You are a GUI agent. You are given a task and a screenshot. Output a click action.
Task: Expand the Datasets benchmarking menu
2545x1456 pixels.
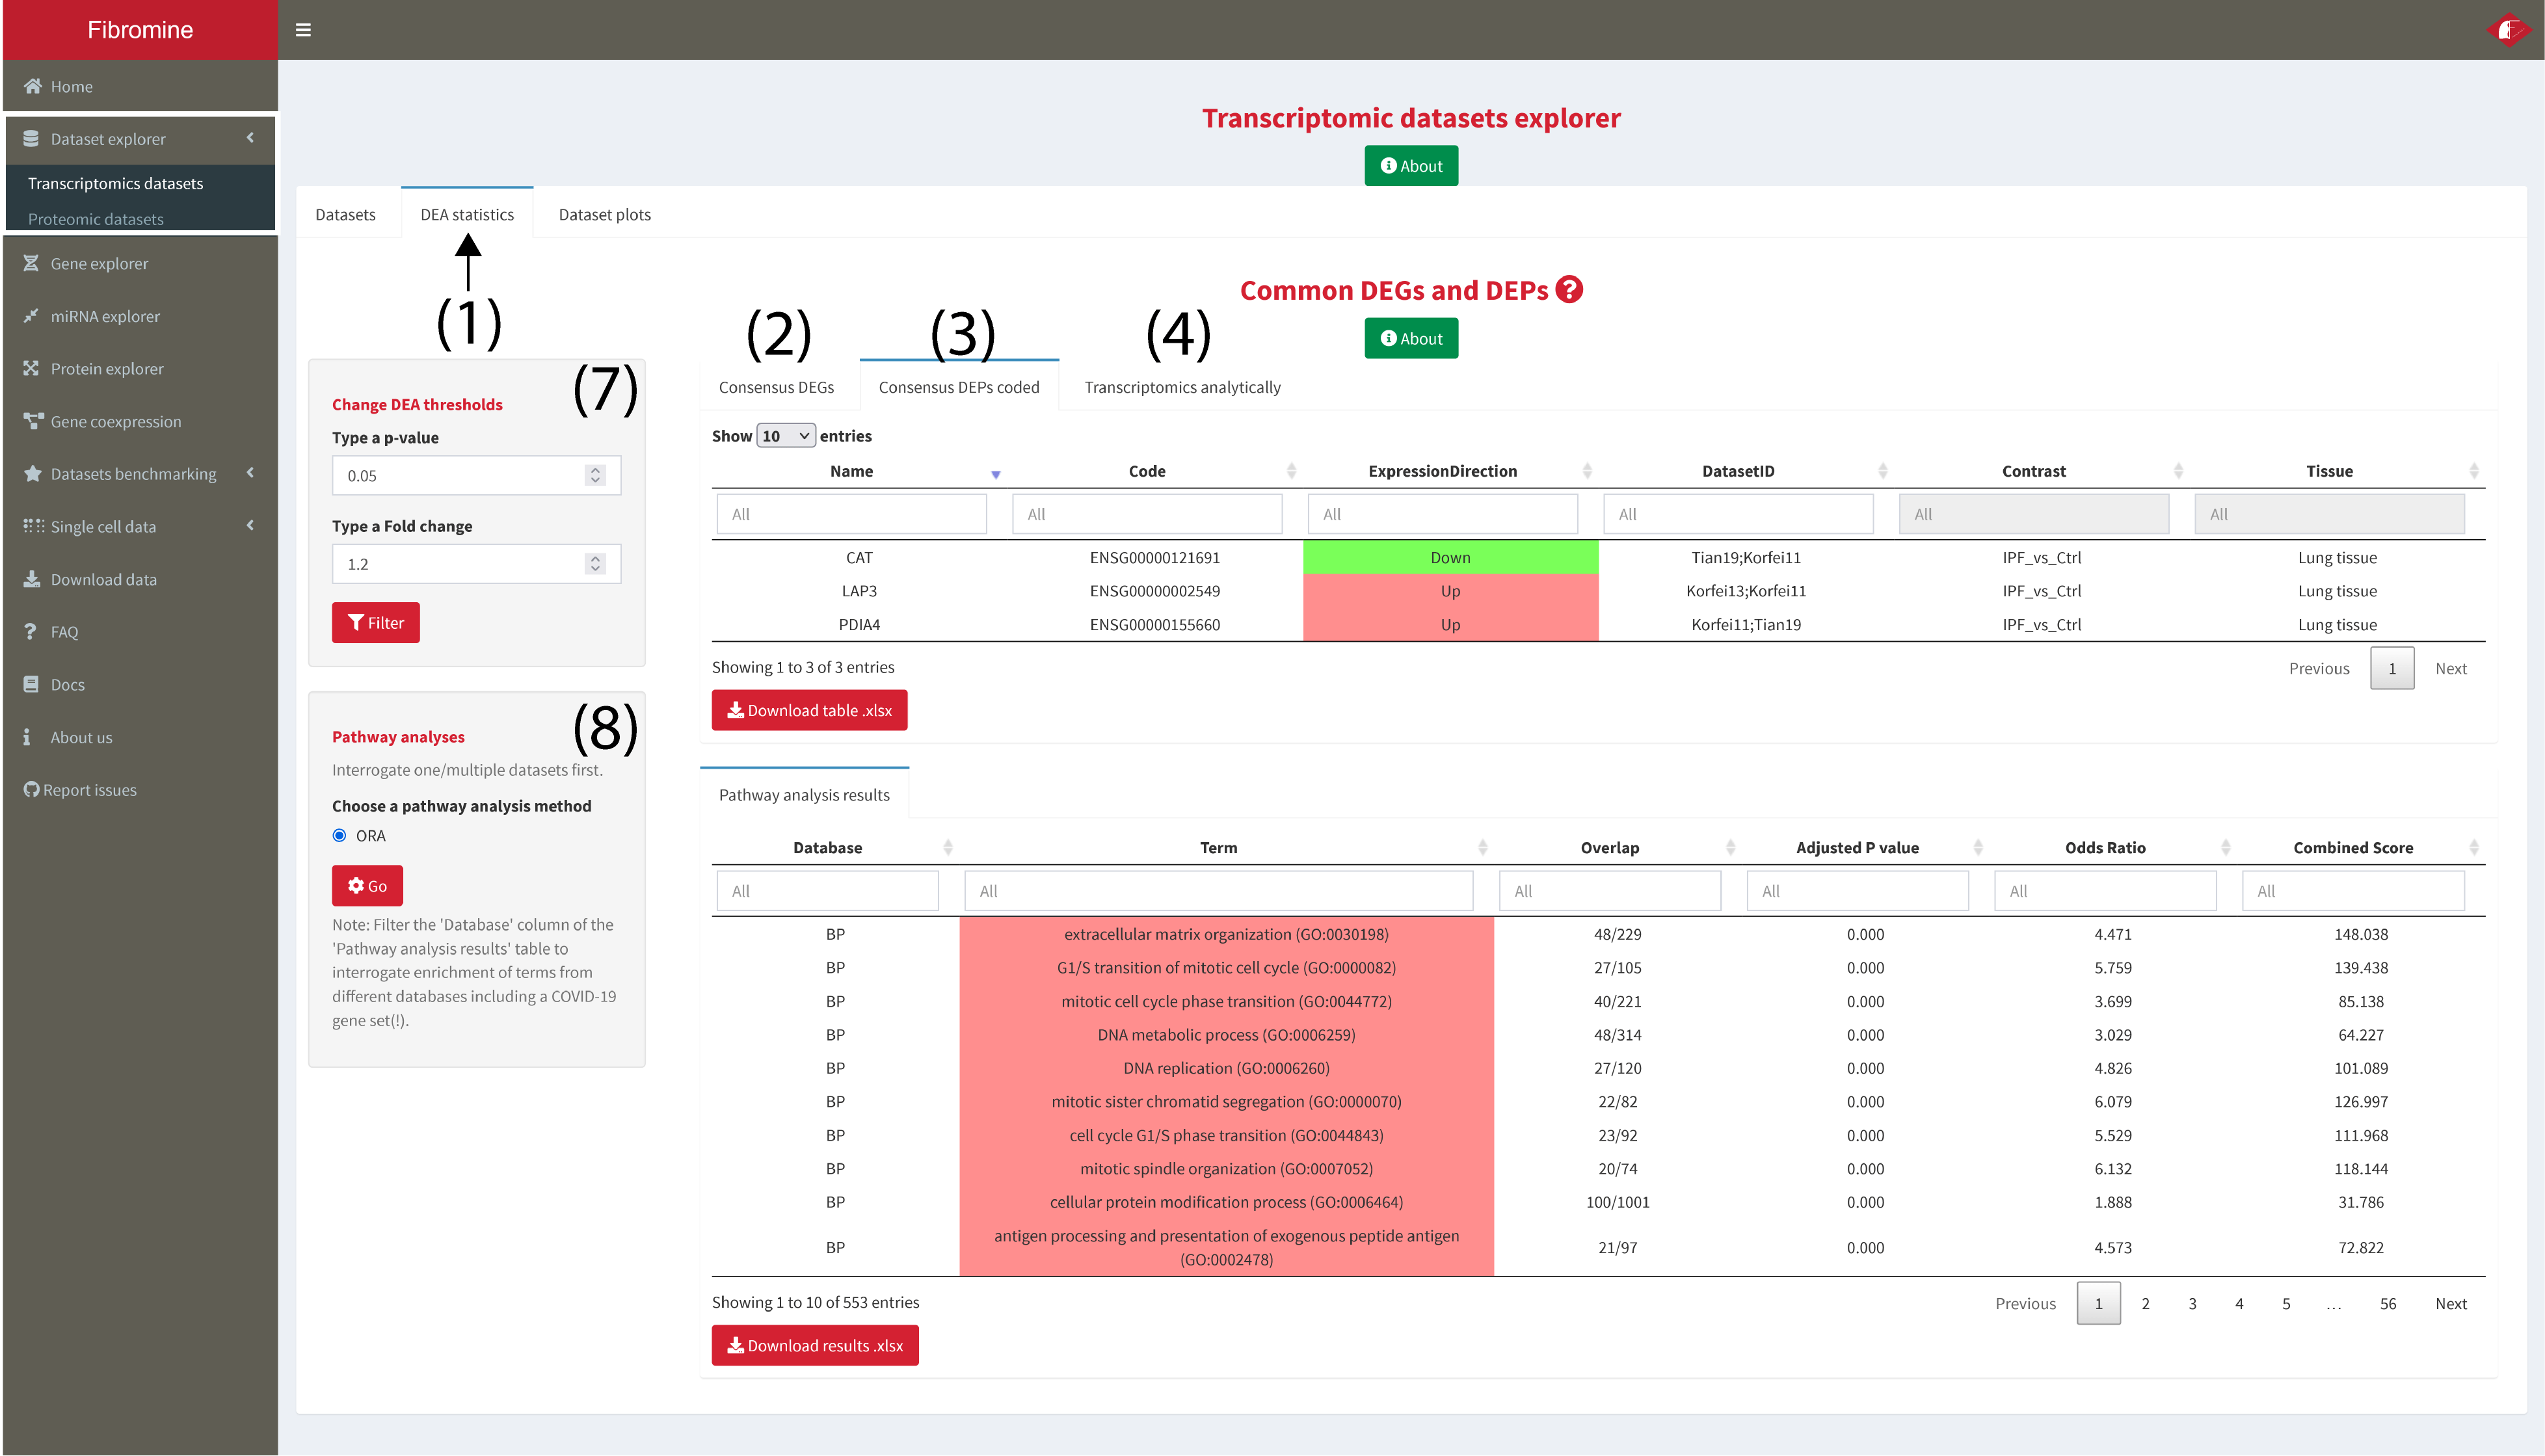click(249, 473)
